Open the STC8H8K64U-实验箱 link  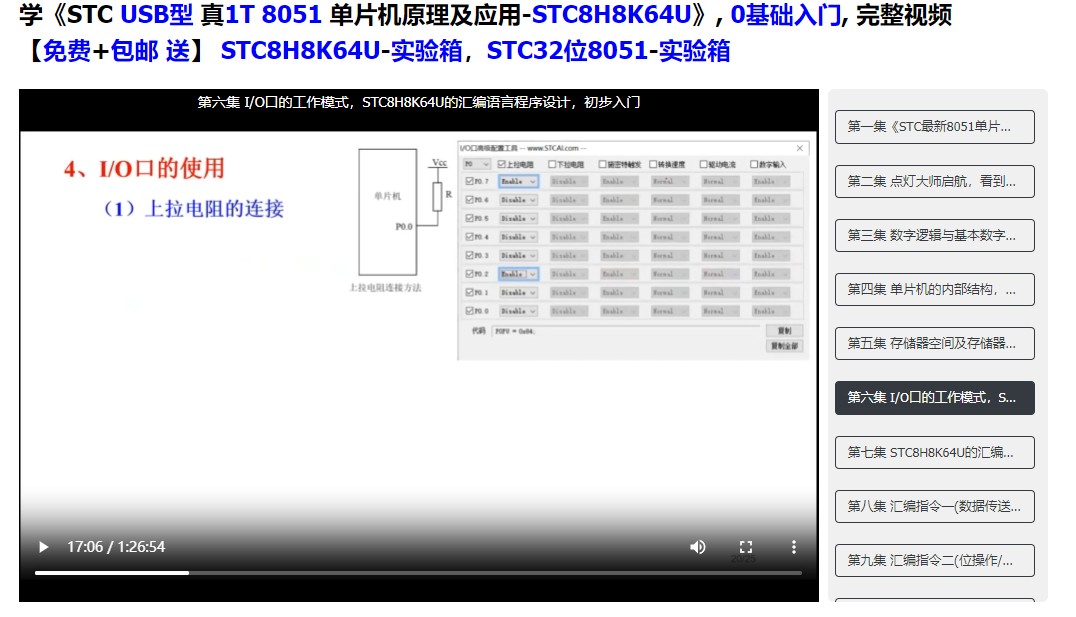tap(341, 51)
